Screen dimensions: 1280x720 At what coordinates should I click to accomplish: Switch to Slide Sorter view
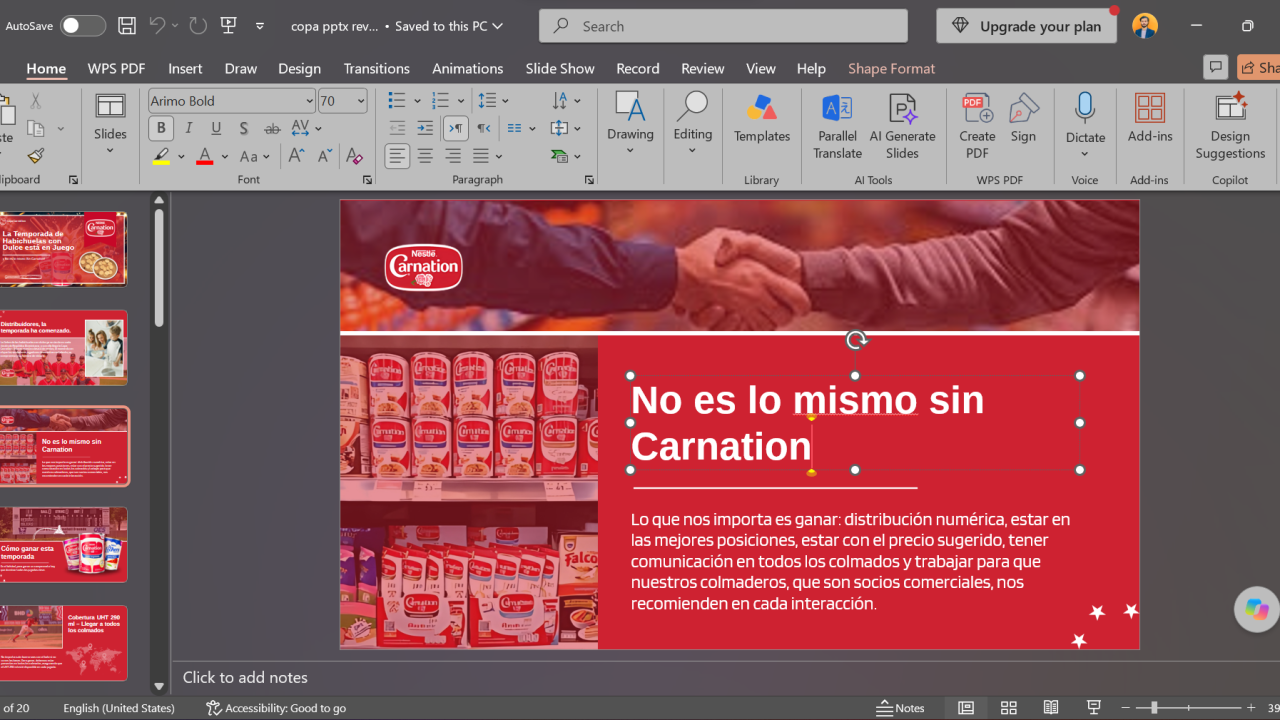click(x=1009, y=708)
